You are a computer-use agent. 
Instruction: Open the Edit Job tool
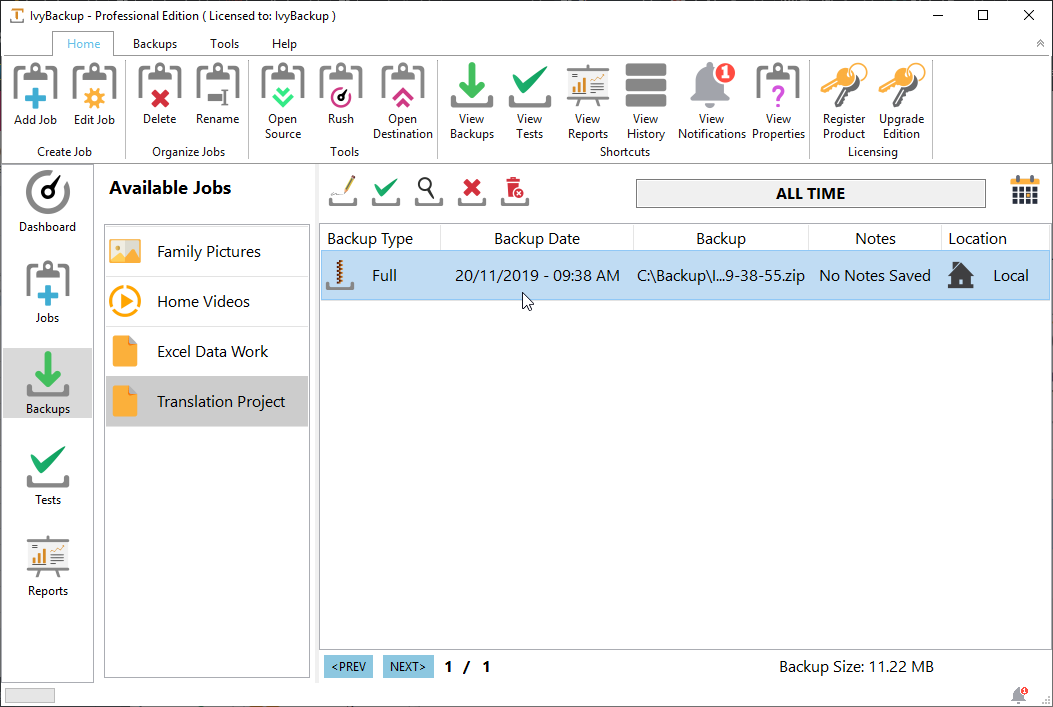(94, 95)
